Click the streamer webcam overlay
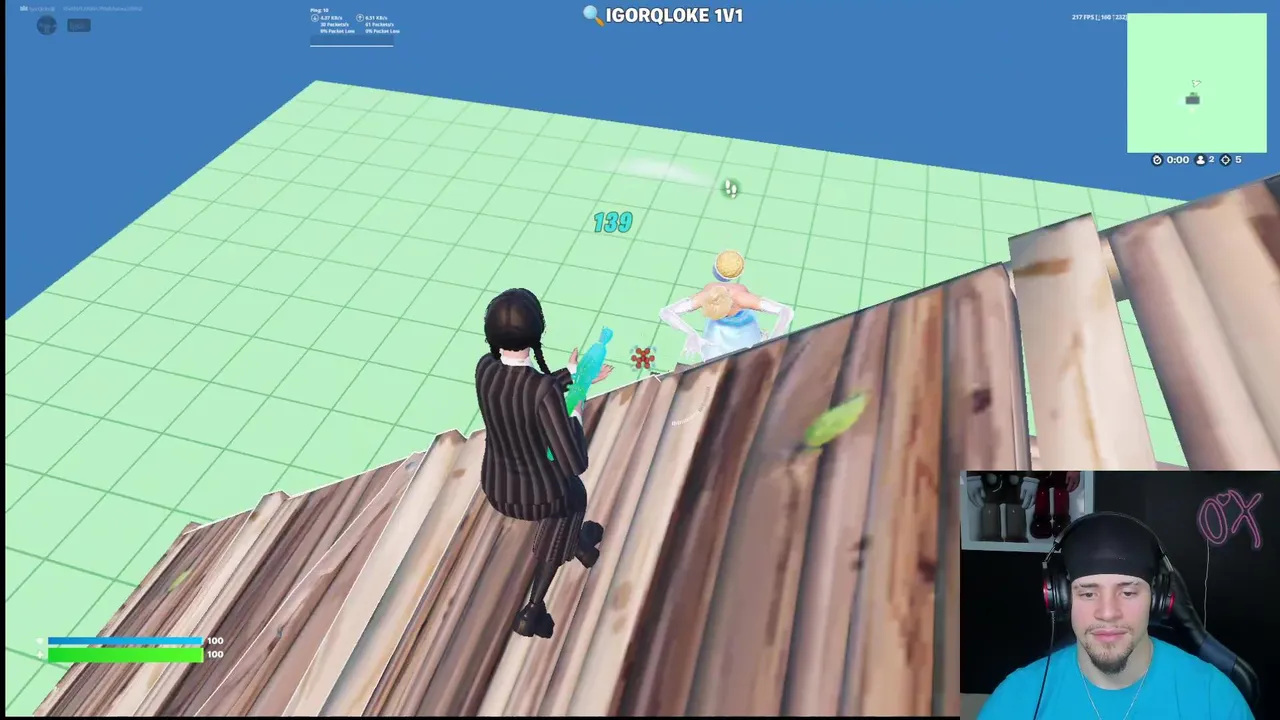Image resolution: width=1280 pixels, height=720 pixels. 1120,595
